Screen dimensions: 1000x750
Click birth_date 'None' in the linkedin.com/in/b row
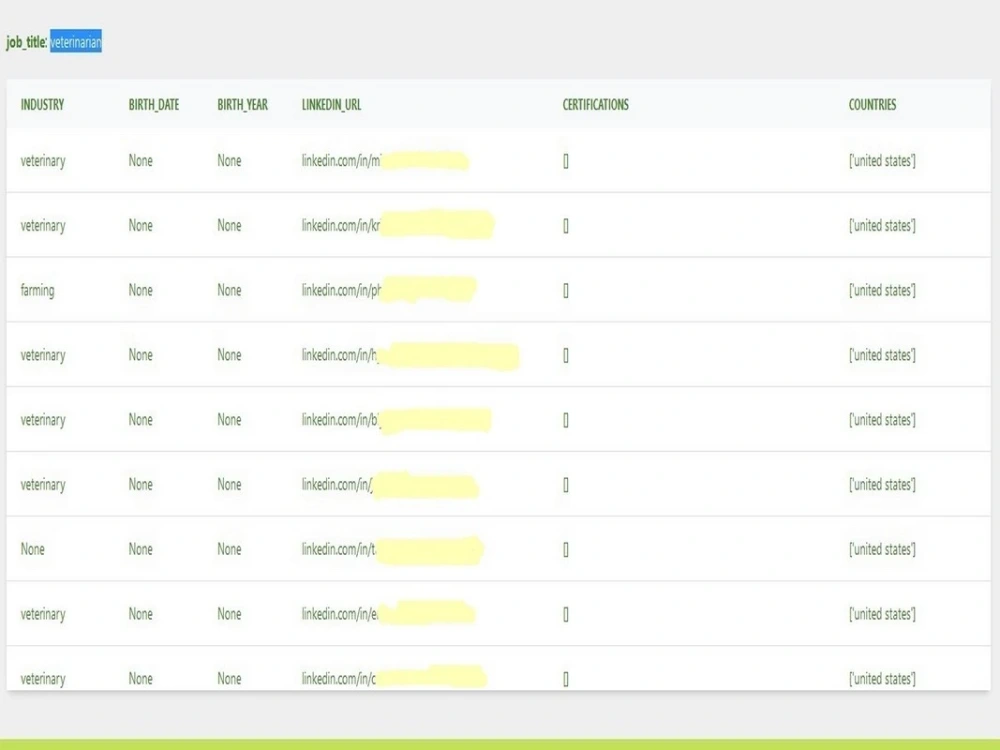pyautogui.click(x=140, y=420)
